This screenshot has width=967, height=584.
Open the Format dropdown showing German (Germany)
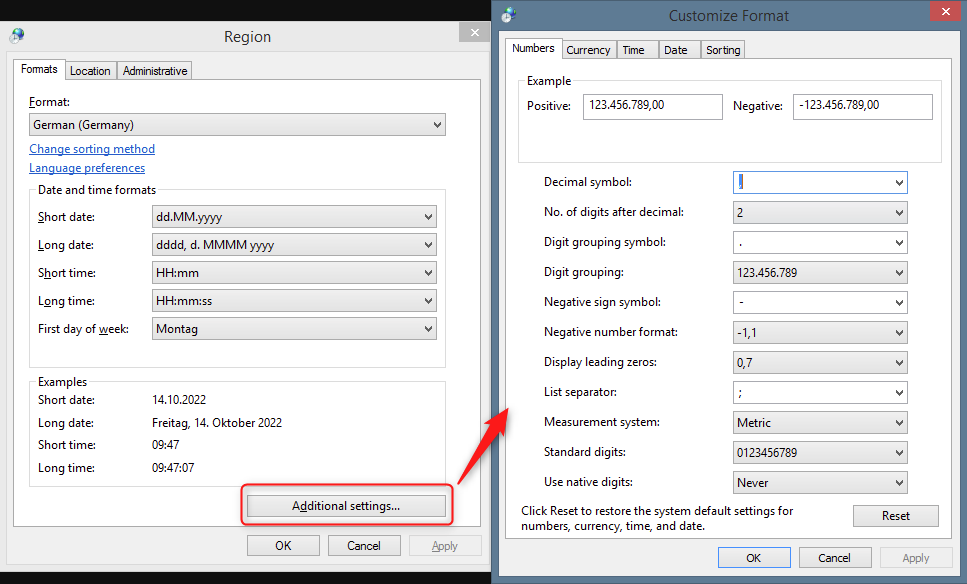point(237,125)
